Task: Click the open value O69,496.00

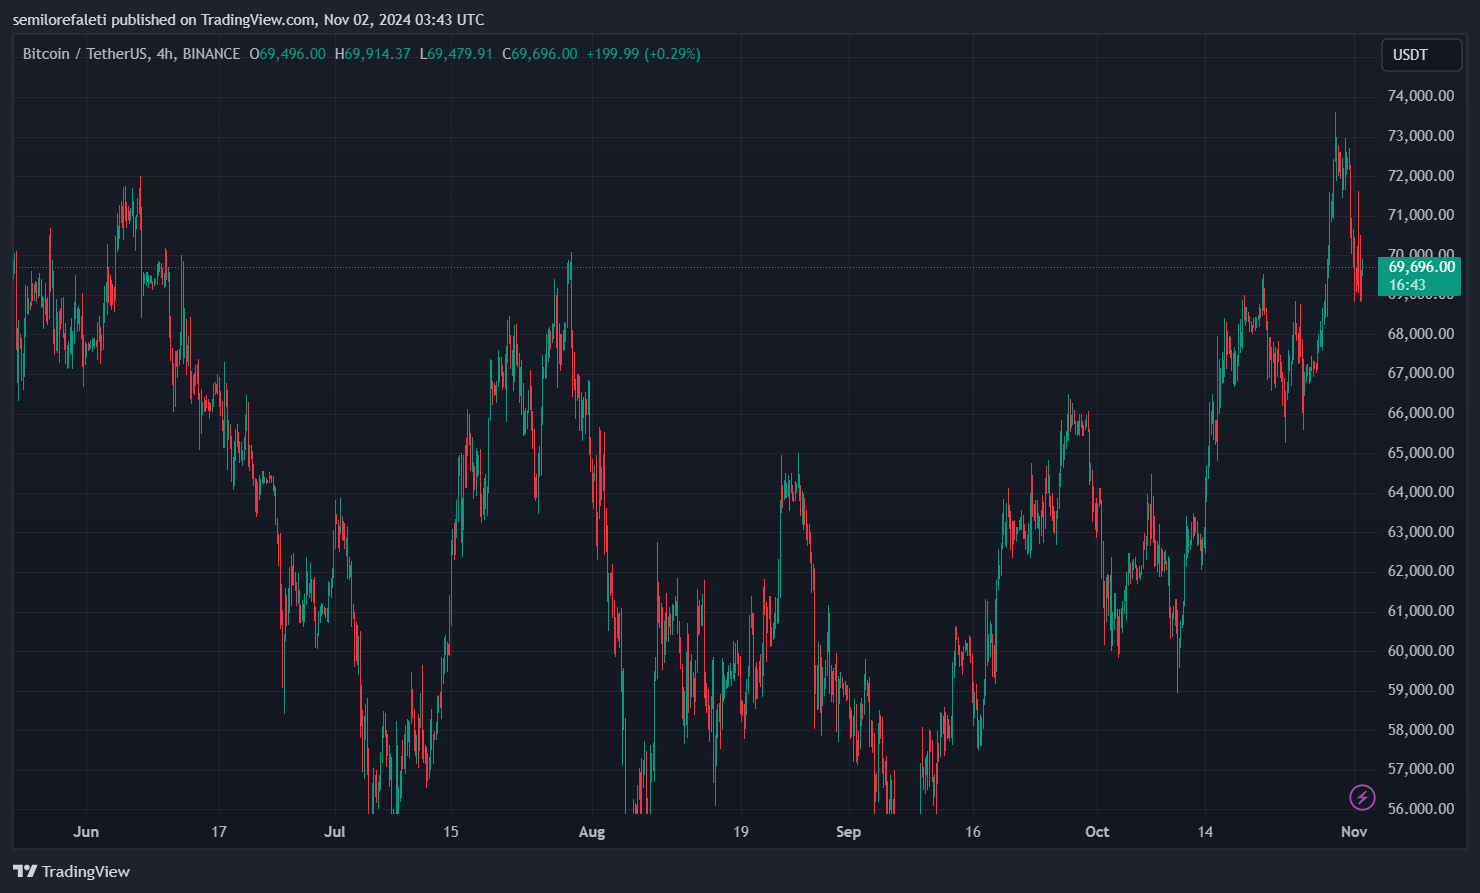Action: point(287,54)
